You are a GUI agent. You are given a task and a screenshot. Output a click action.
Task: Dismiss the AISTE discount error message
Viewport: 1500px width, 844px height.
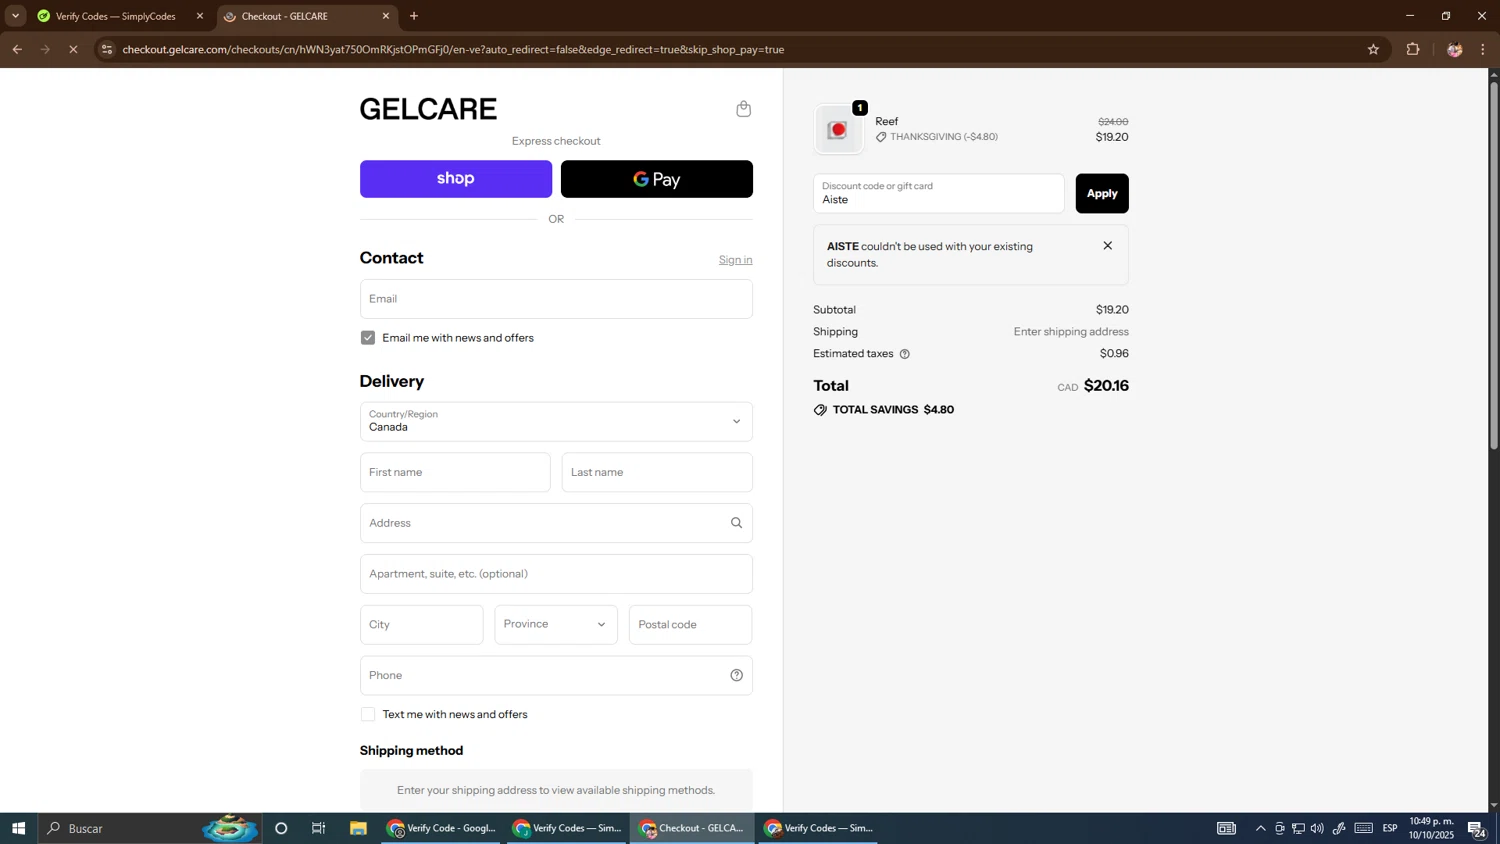coord(1107,246)
